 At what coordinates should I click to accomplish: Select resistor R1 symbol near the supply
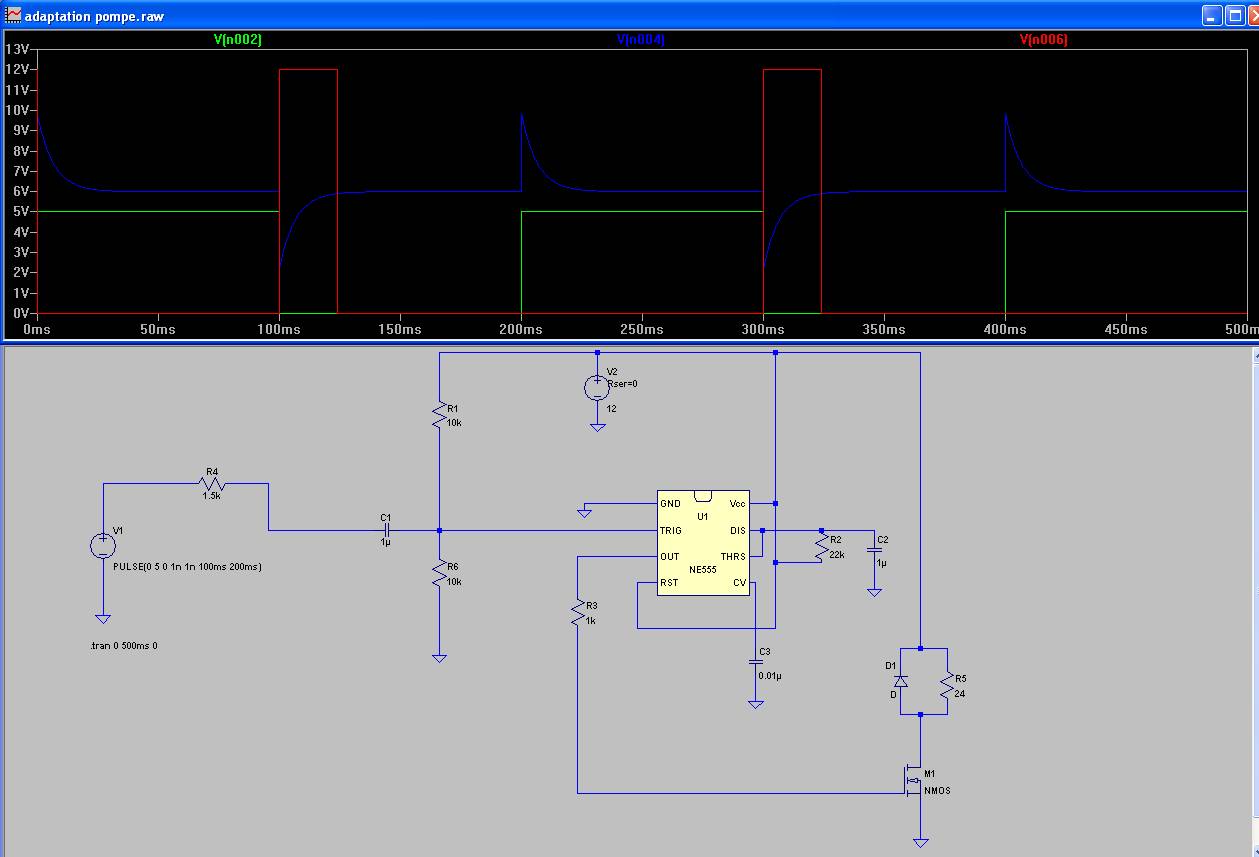point(438,414)
